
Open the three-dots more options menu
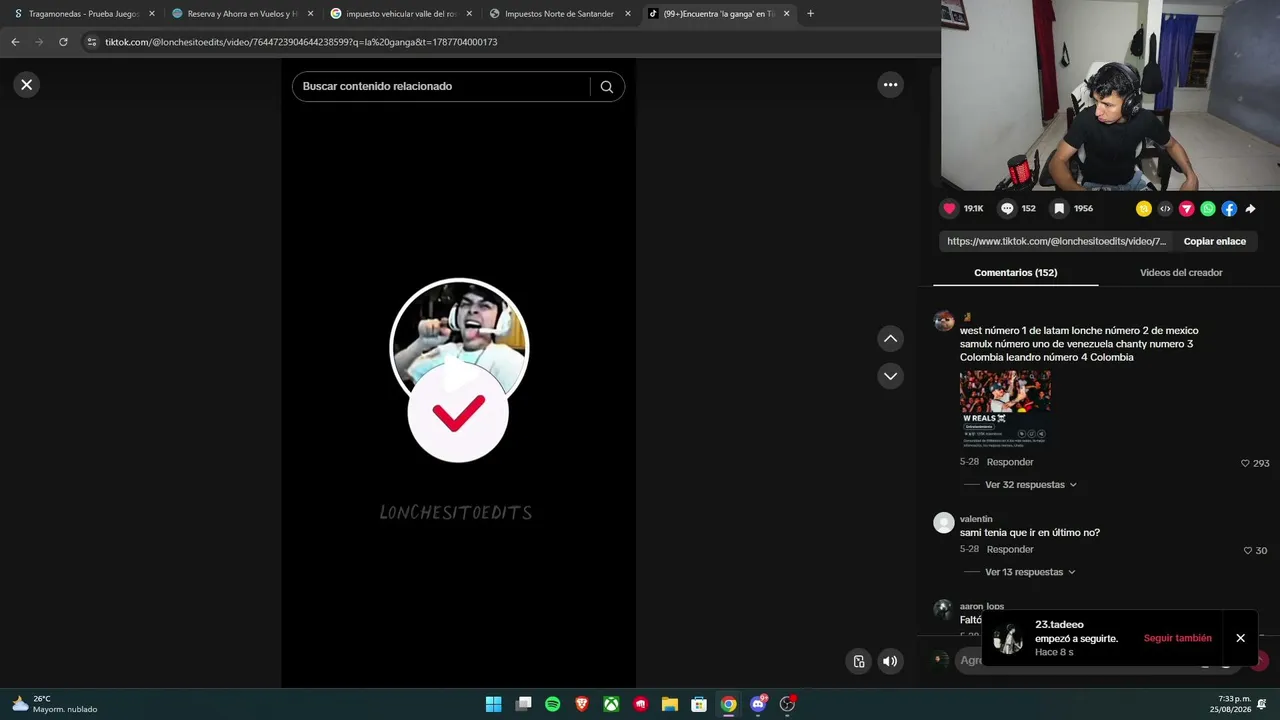click(890, 85)
